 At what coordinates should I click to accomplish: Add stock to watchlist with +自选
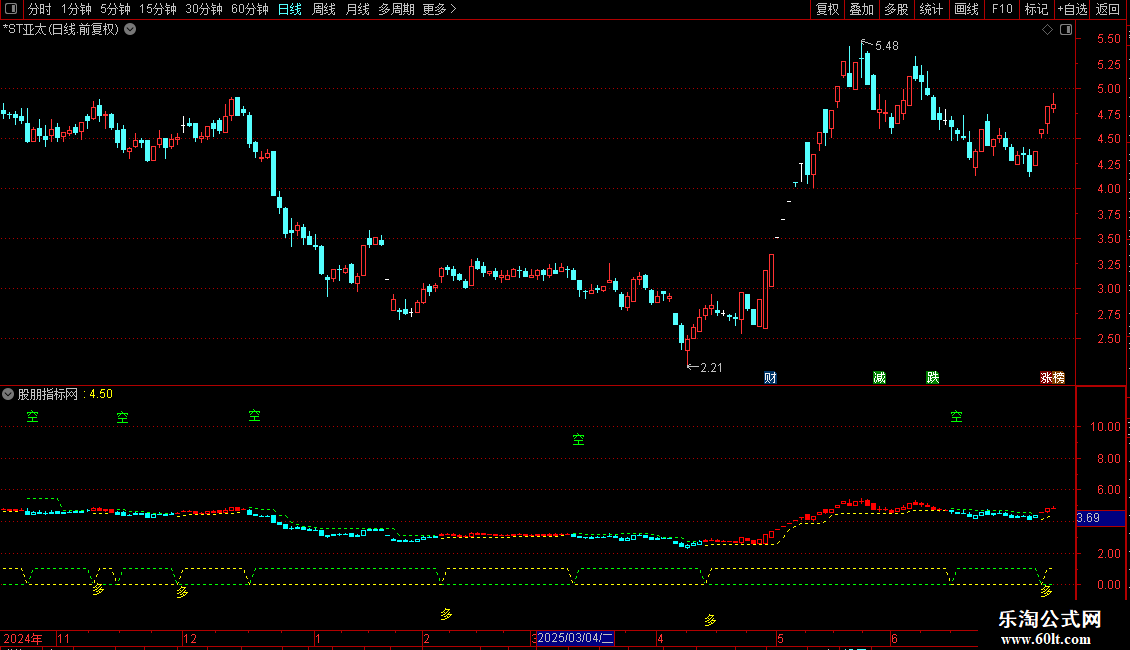tap(1072, 9)
